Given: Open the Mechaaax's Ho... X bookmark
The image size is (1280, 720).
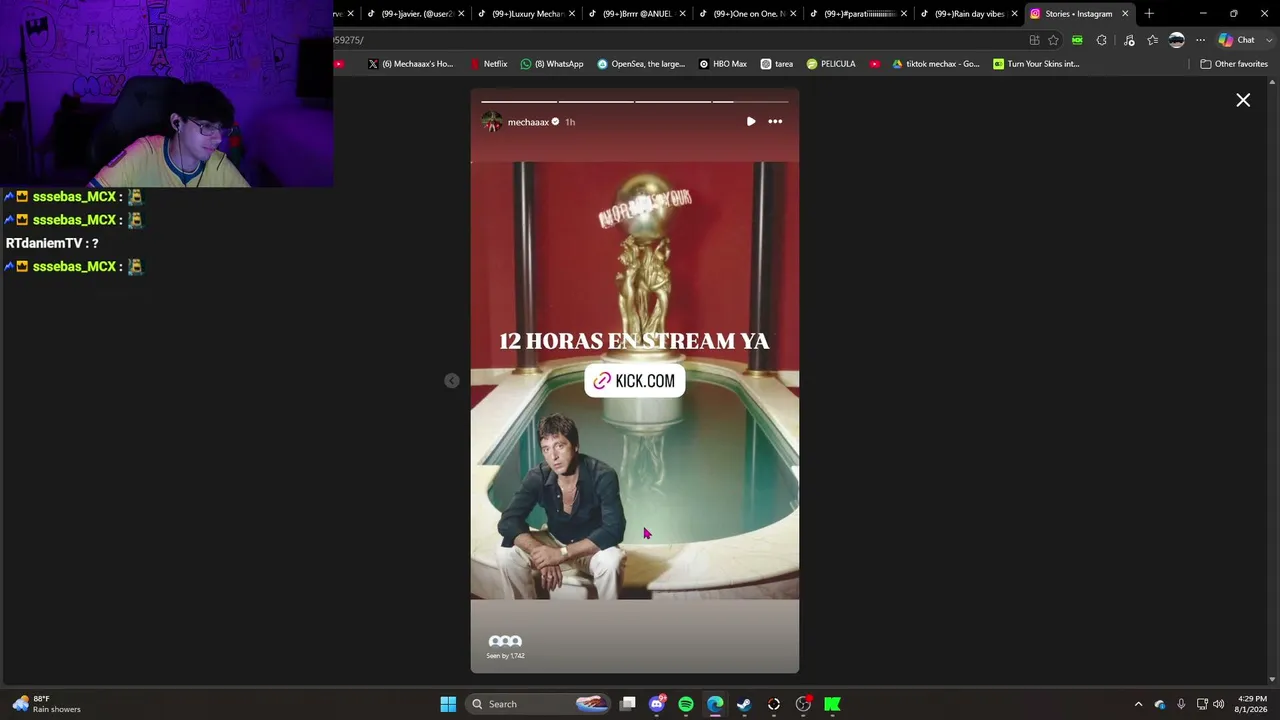Looking at the screenshot, I should 411,64.
